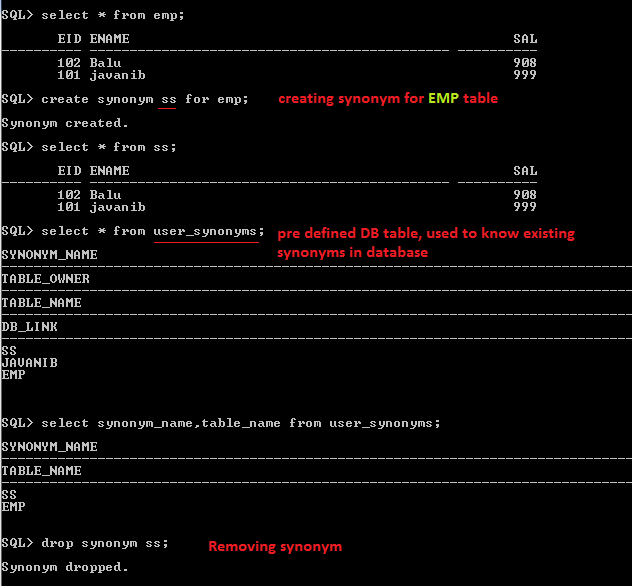
Task: Select SS value listed before JAVANIB
Action: coord(9,351)
